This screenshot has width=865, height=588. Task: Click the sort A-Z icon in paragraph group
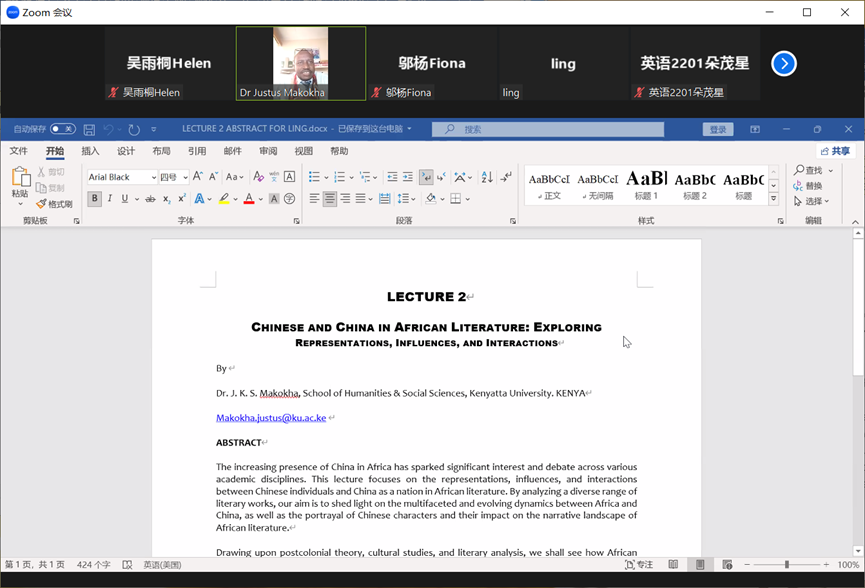(487, 177)
